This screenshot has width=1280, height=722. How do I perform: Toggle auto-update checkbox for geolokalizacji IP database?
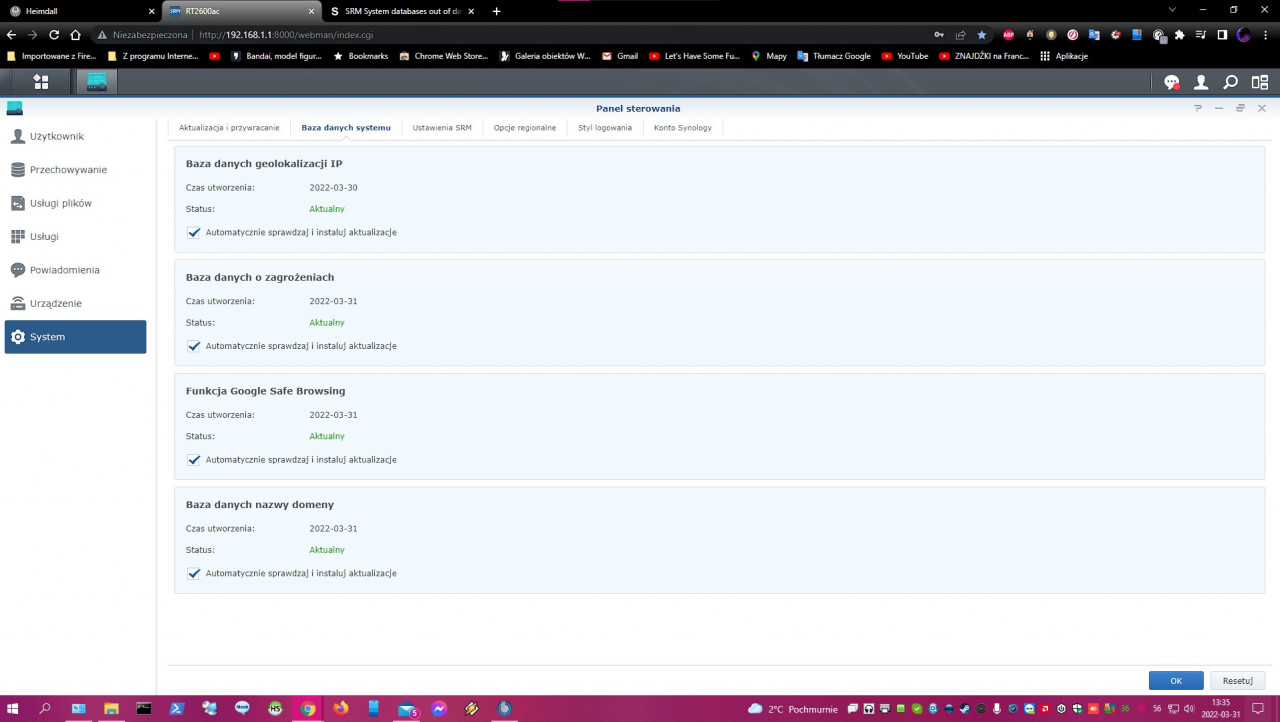pos(194,232)
